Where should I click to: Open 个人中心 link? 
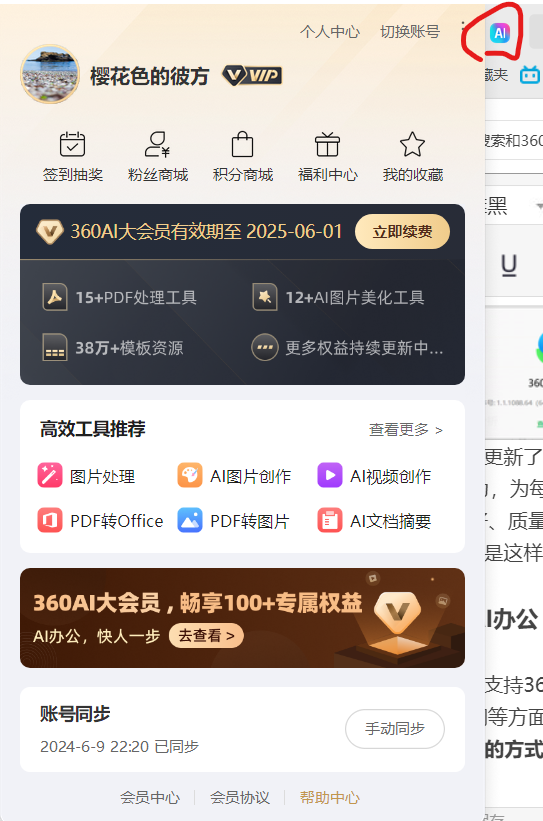[x=330, y=32]
